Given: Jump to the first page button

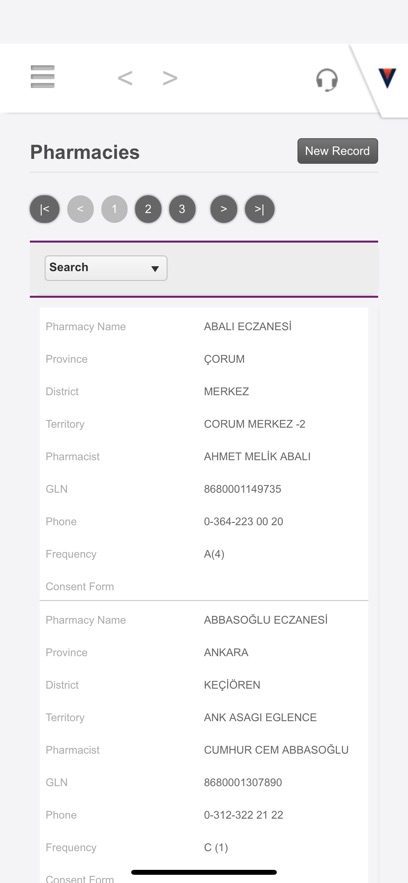Looking at the screenshot, I should [44, 209].
